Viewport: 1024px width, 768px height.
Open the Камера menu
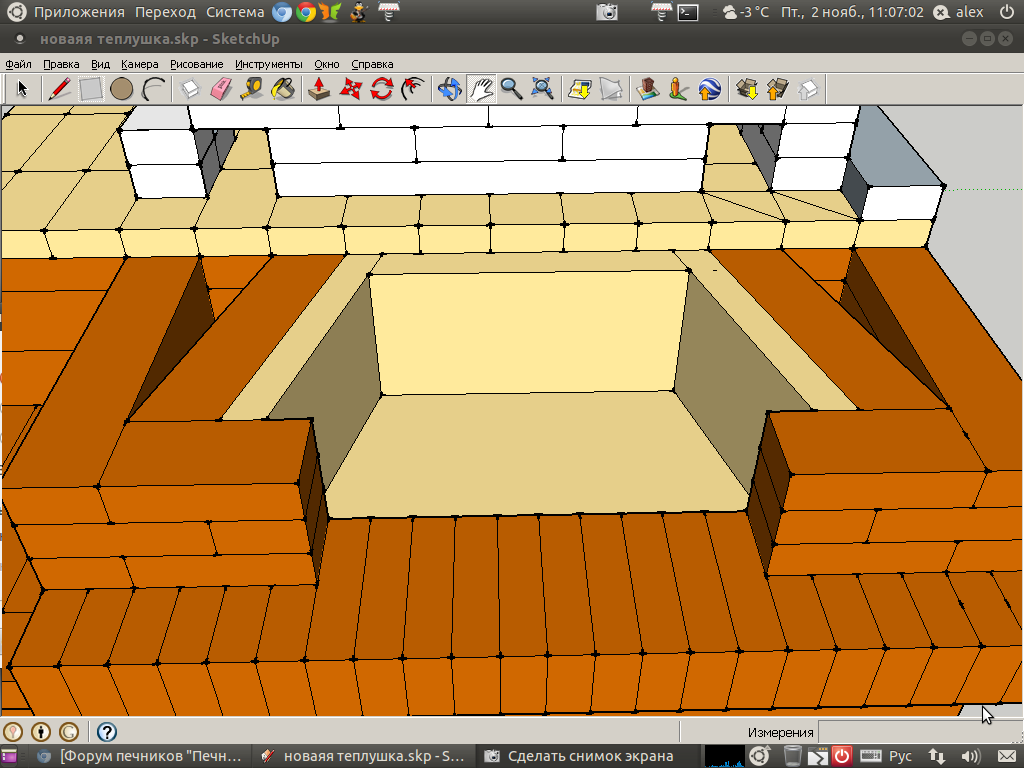140,64
